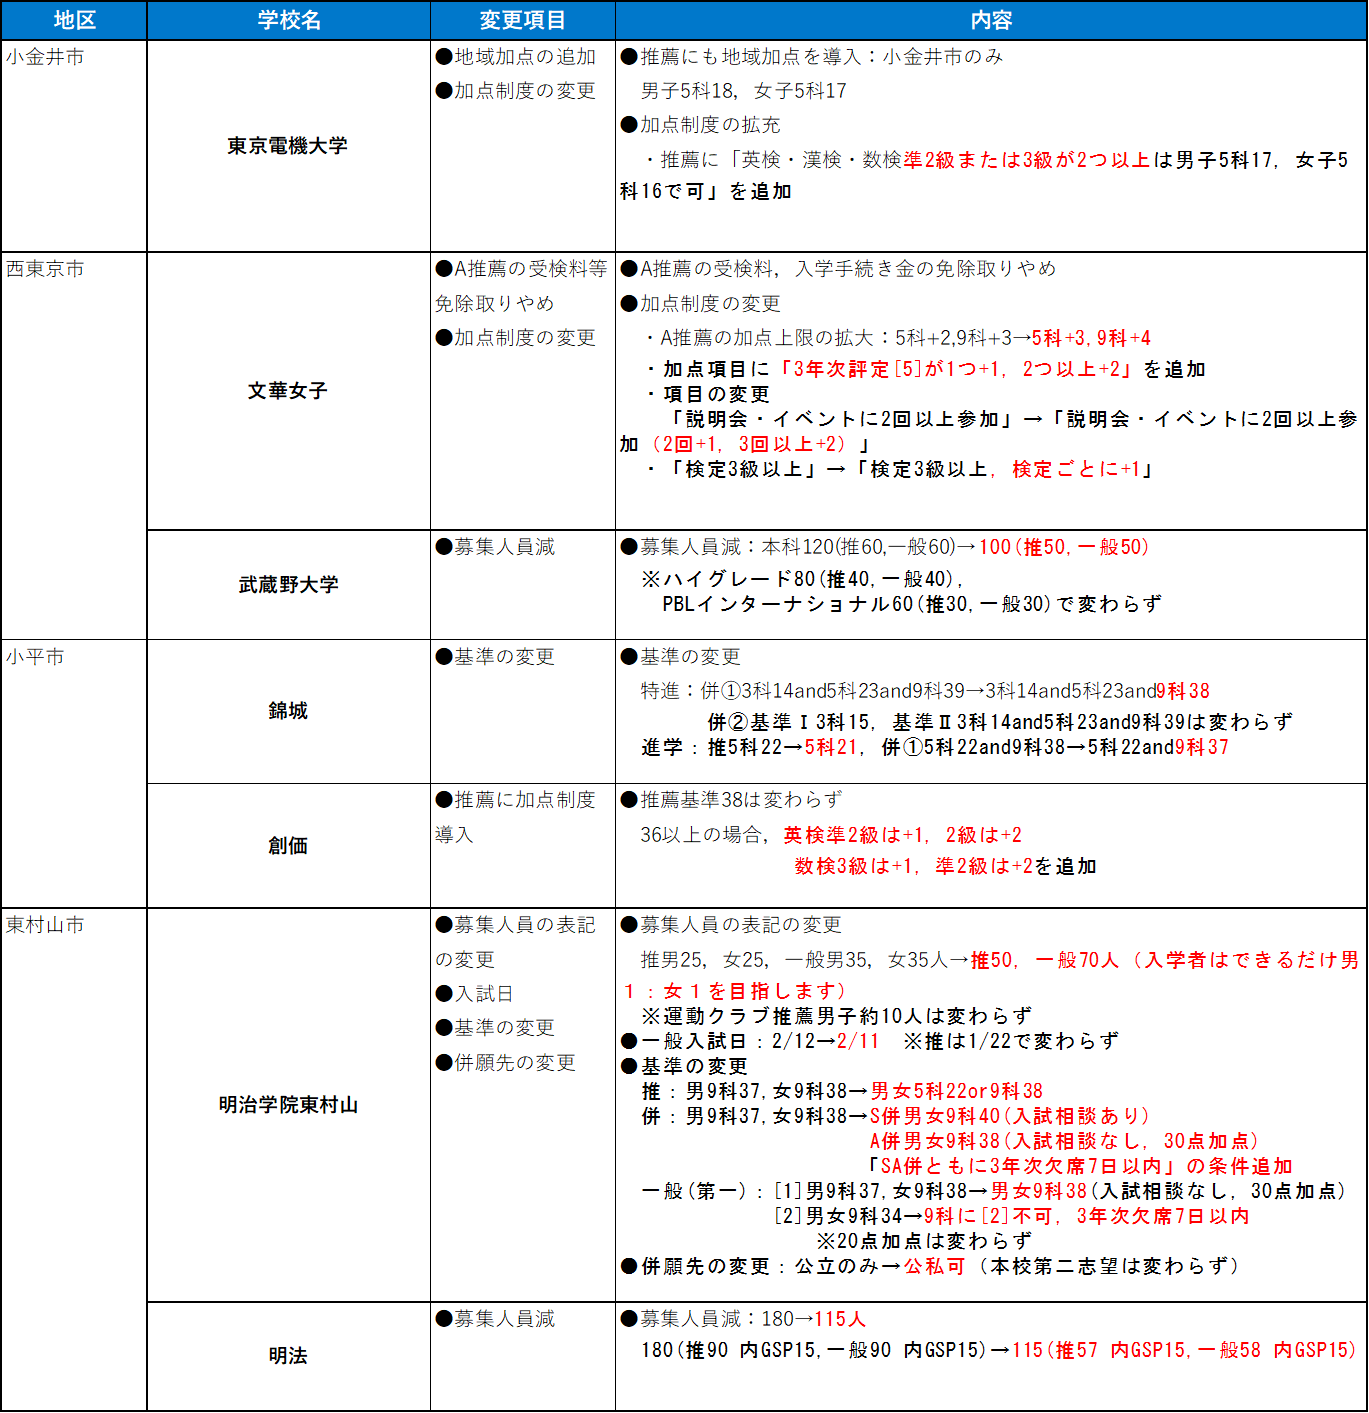The height and width of the screenshot is (1413, 1369).
Task: Click red text 100(推50,一般50)
Action: 1064,547
